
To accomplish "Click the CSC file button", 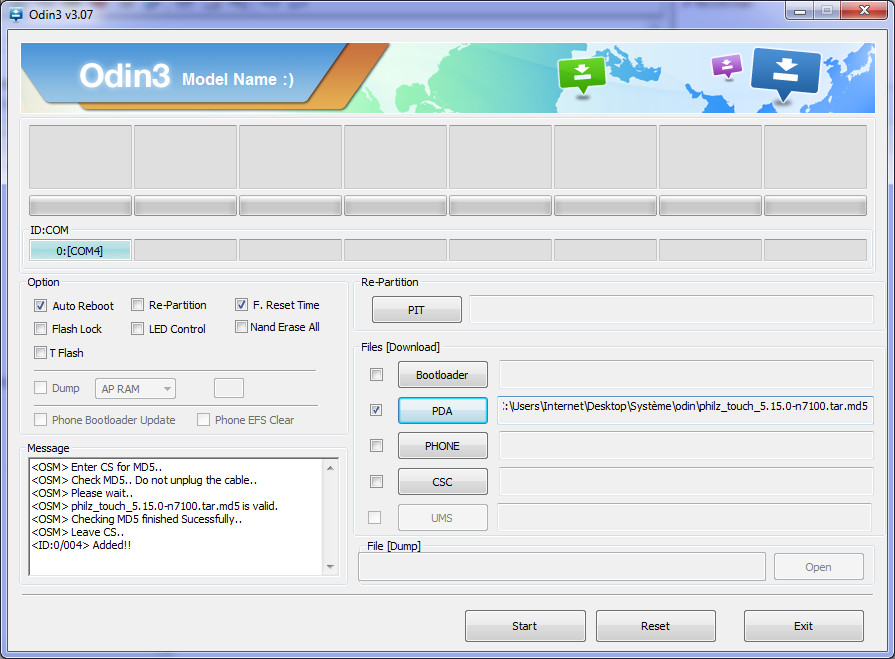I will (442, 482).
